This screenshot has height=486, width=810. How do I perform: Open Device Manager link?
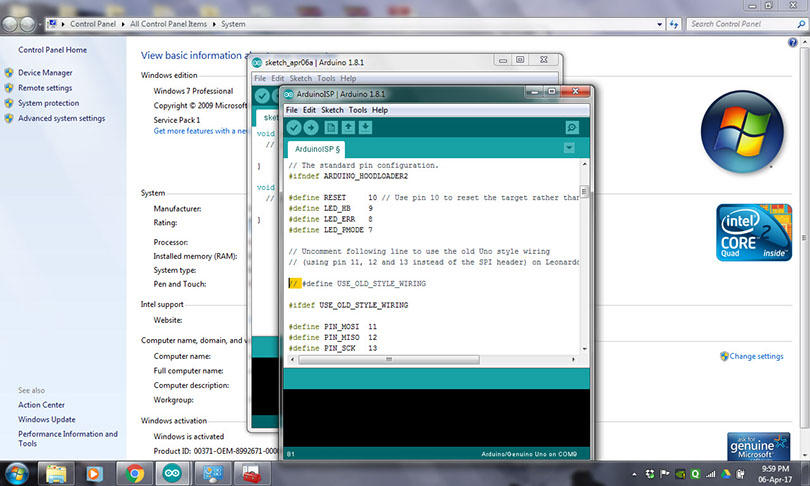(45, 73)
